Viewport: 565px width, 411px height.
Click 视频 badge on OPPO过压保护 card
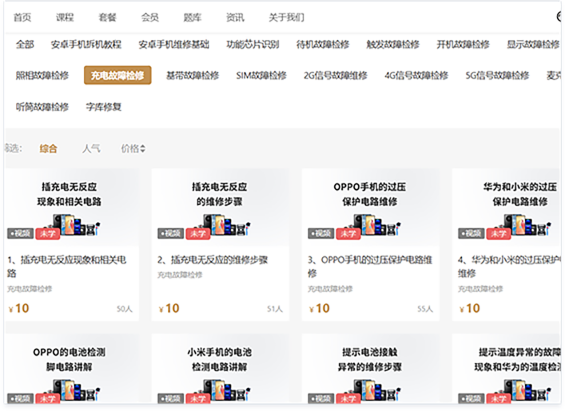coord(321,234)
